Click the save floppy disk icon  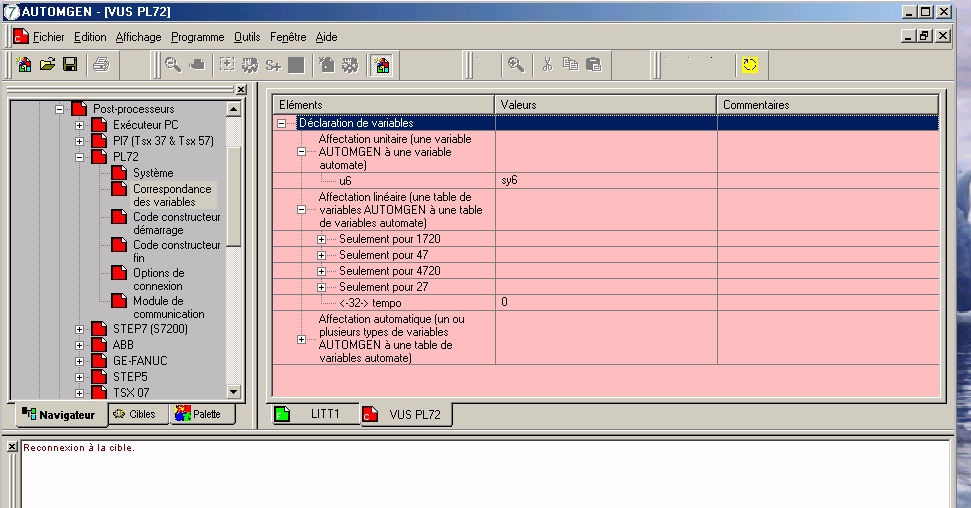coord(70,65)
